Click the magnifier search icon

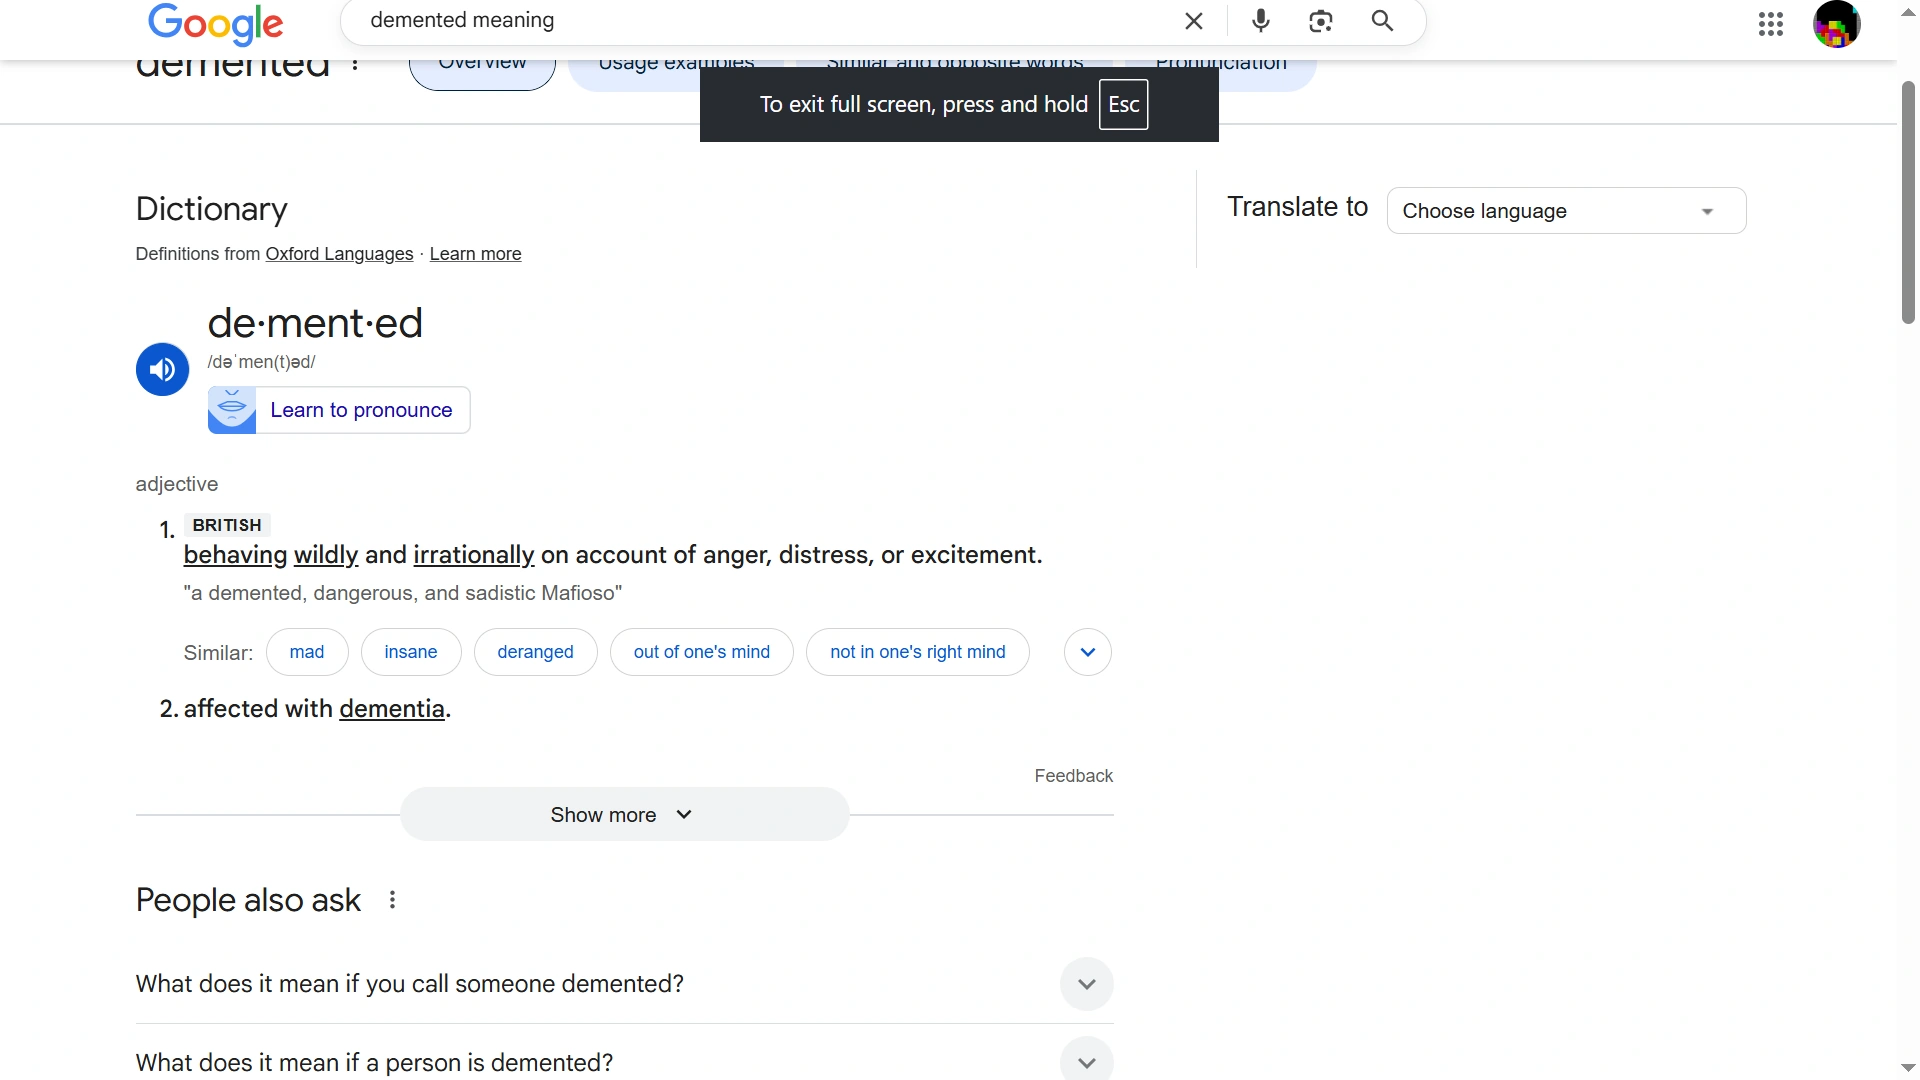point(1382,21)
